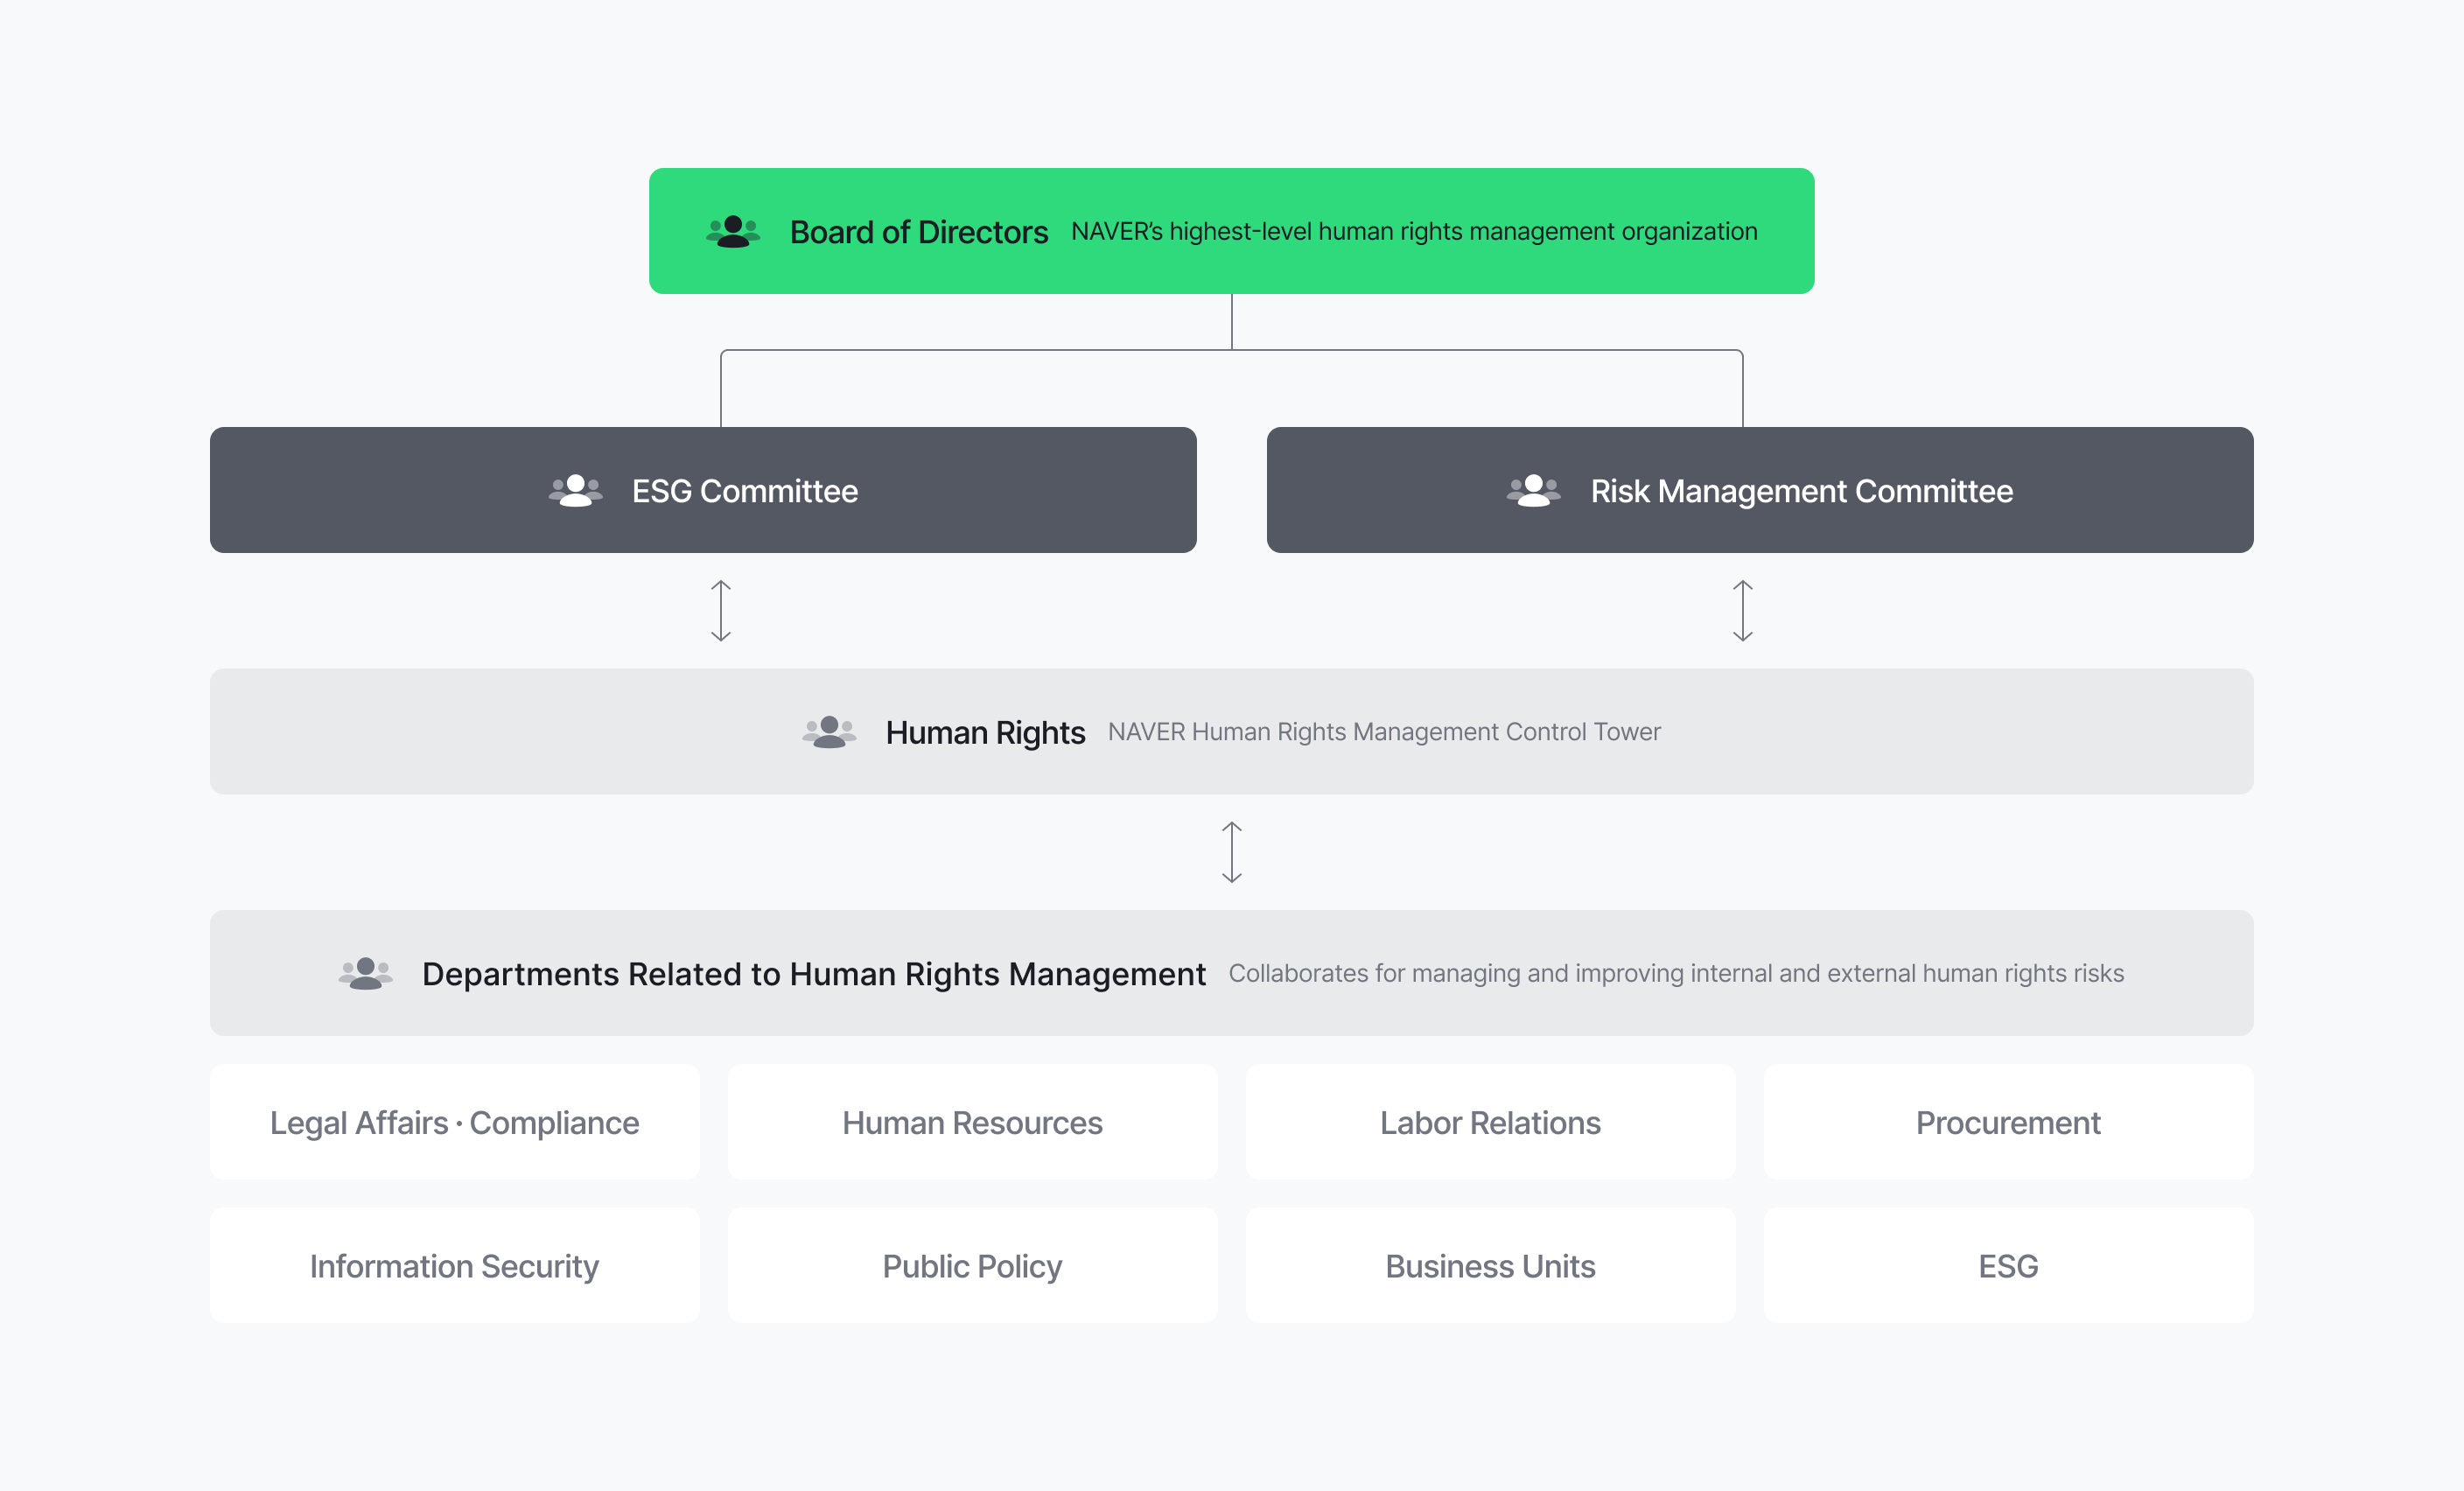Click the double arrow below Risk Management Committee
Viewport: 2464px width, 1491px height.
pyautogui.click(x=1742, y=610)
